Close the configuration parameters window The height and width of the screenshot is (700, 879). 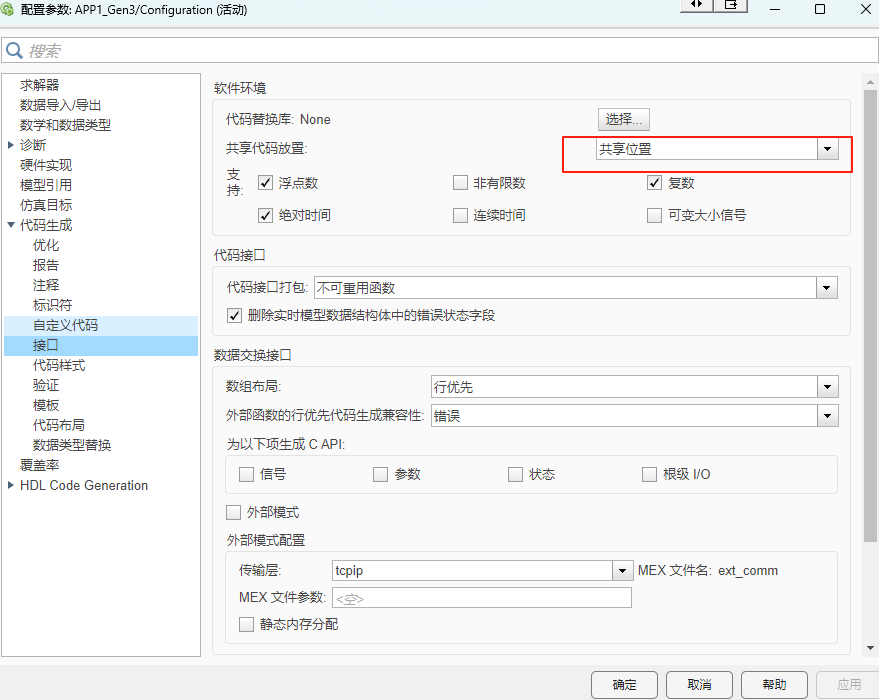[866, 9]
